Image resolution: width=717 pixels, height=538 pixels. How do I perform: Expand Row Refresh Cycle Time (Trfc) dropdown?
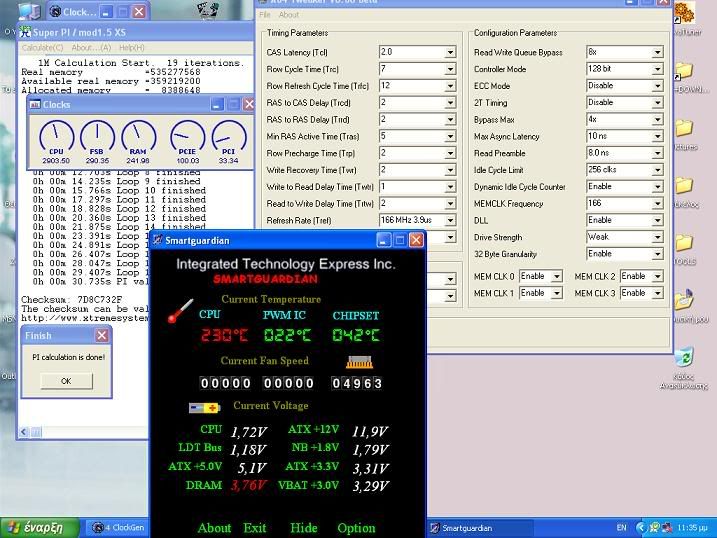[450, 86]
